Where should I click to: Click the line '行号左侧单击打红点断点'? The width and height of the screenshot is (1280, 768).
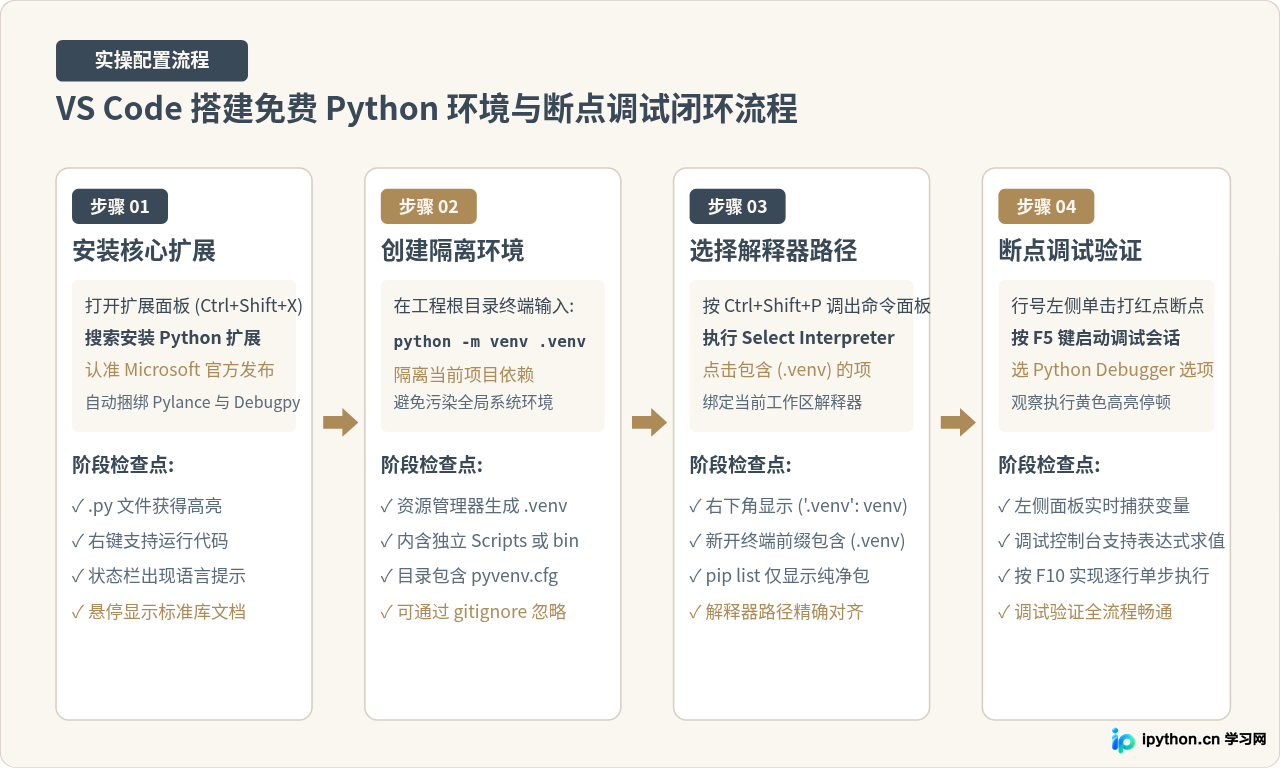(1108, 306)
